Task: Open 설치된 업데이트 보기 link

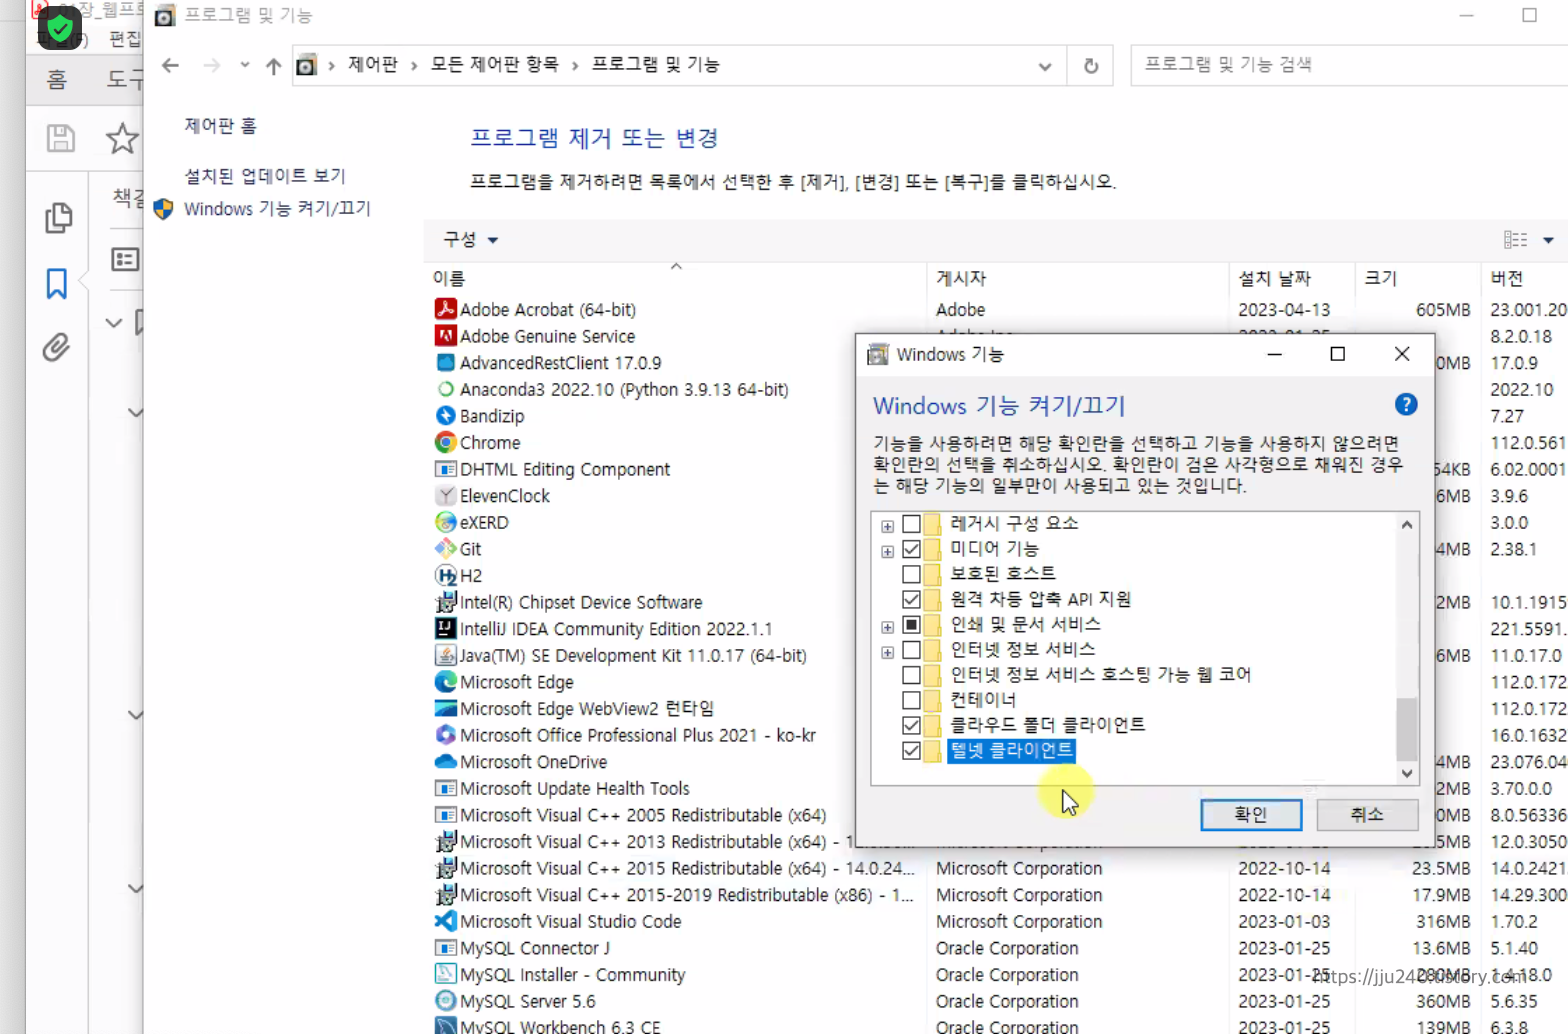Action: point(265,176)
